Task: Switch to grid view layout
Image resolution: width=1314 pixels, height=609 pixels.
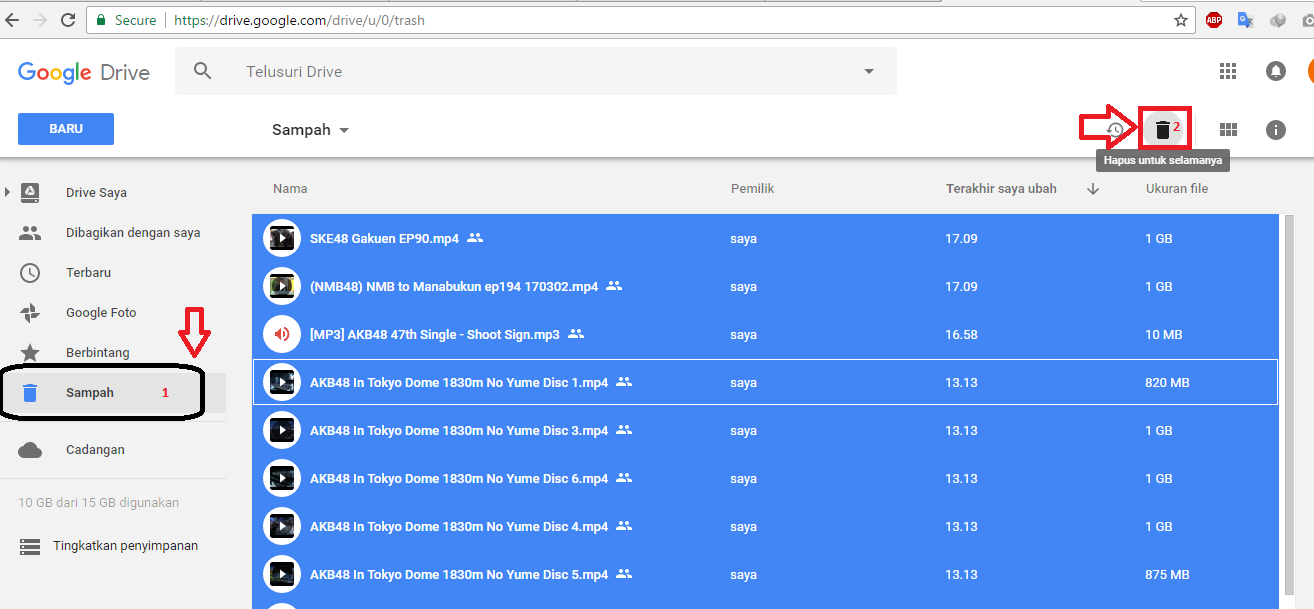Action: coord(1228,130)
